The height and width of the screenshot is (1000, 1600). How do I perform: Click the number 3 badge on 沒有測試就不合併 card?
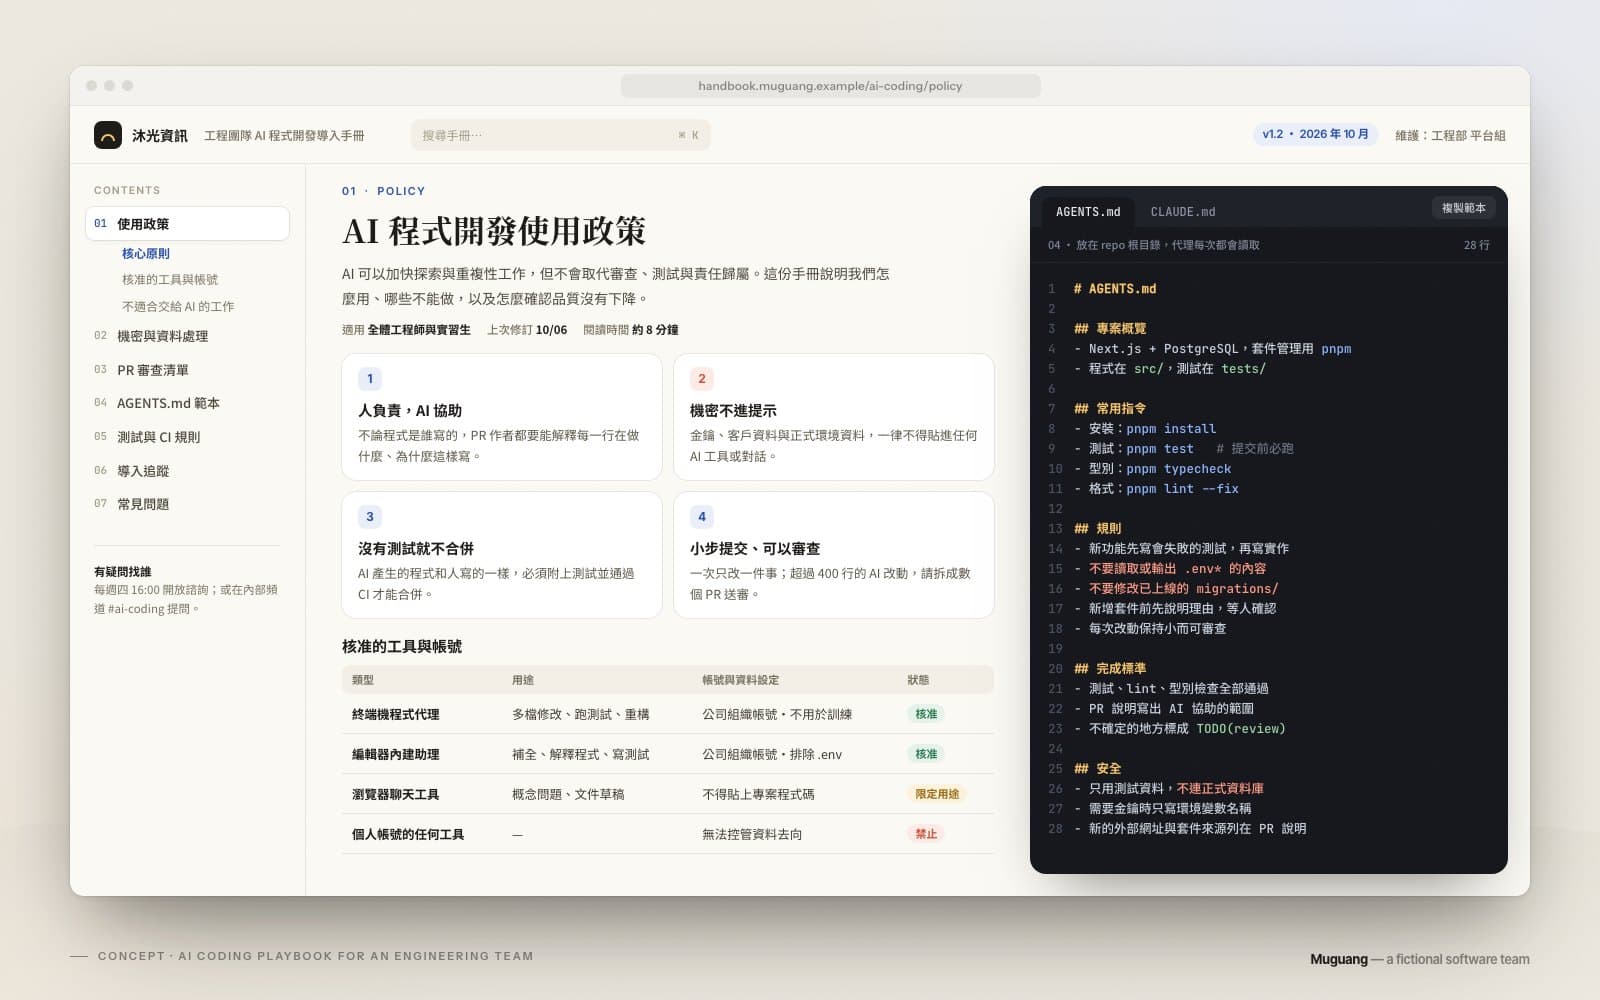pos(370,517)
